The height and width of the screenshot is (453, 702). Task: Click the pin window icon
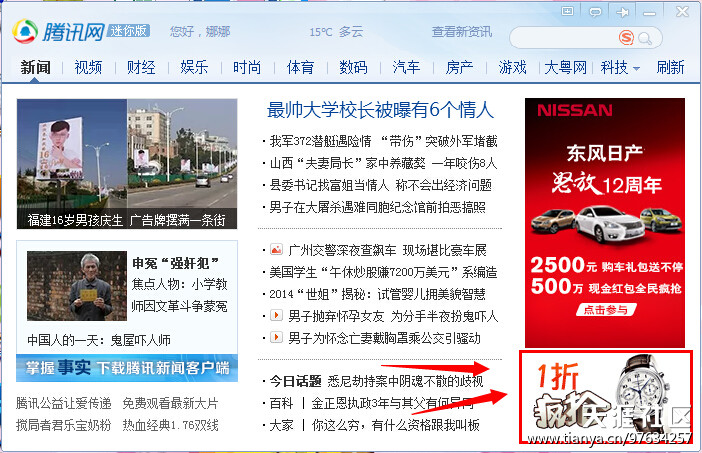point(622,12)
